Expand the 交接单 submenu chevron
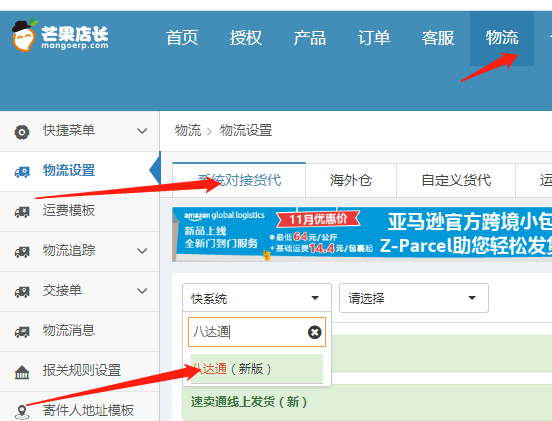This screenshot has width=552, height=421. click(x=142, y=291)
